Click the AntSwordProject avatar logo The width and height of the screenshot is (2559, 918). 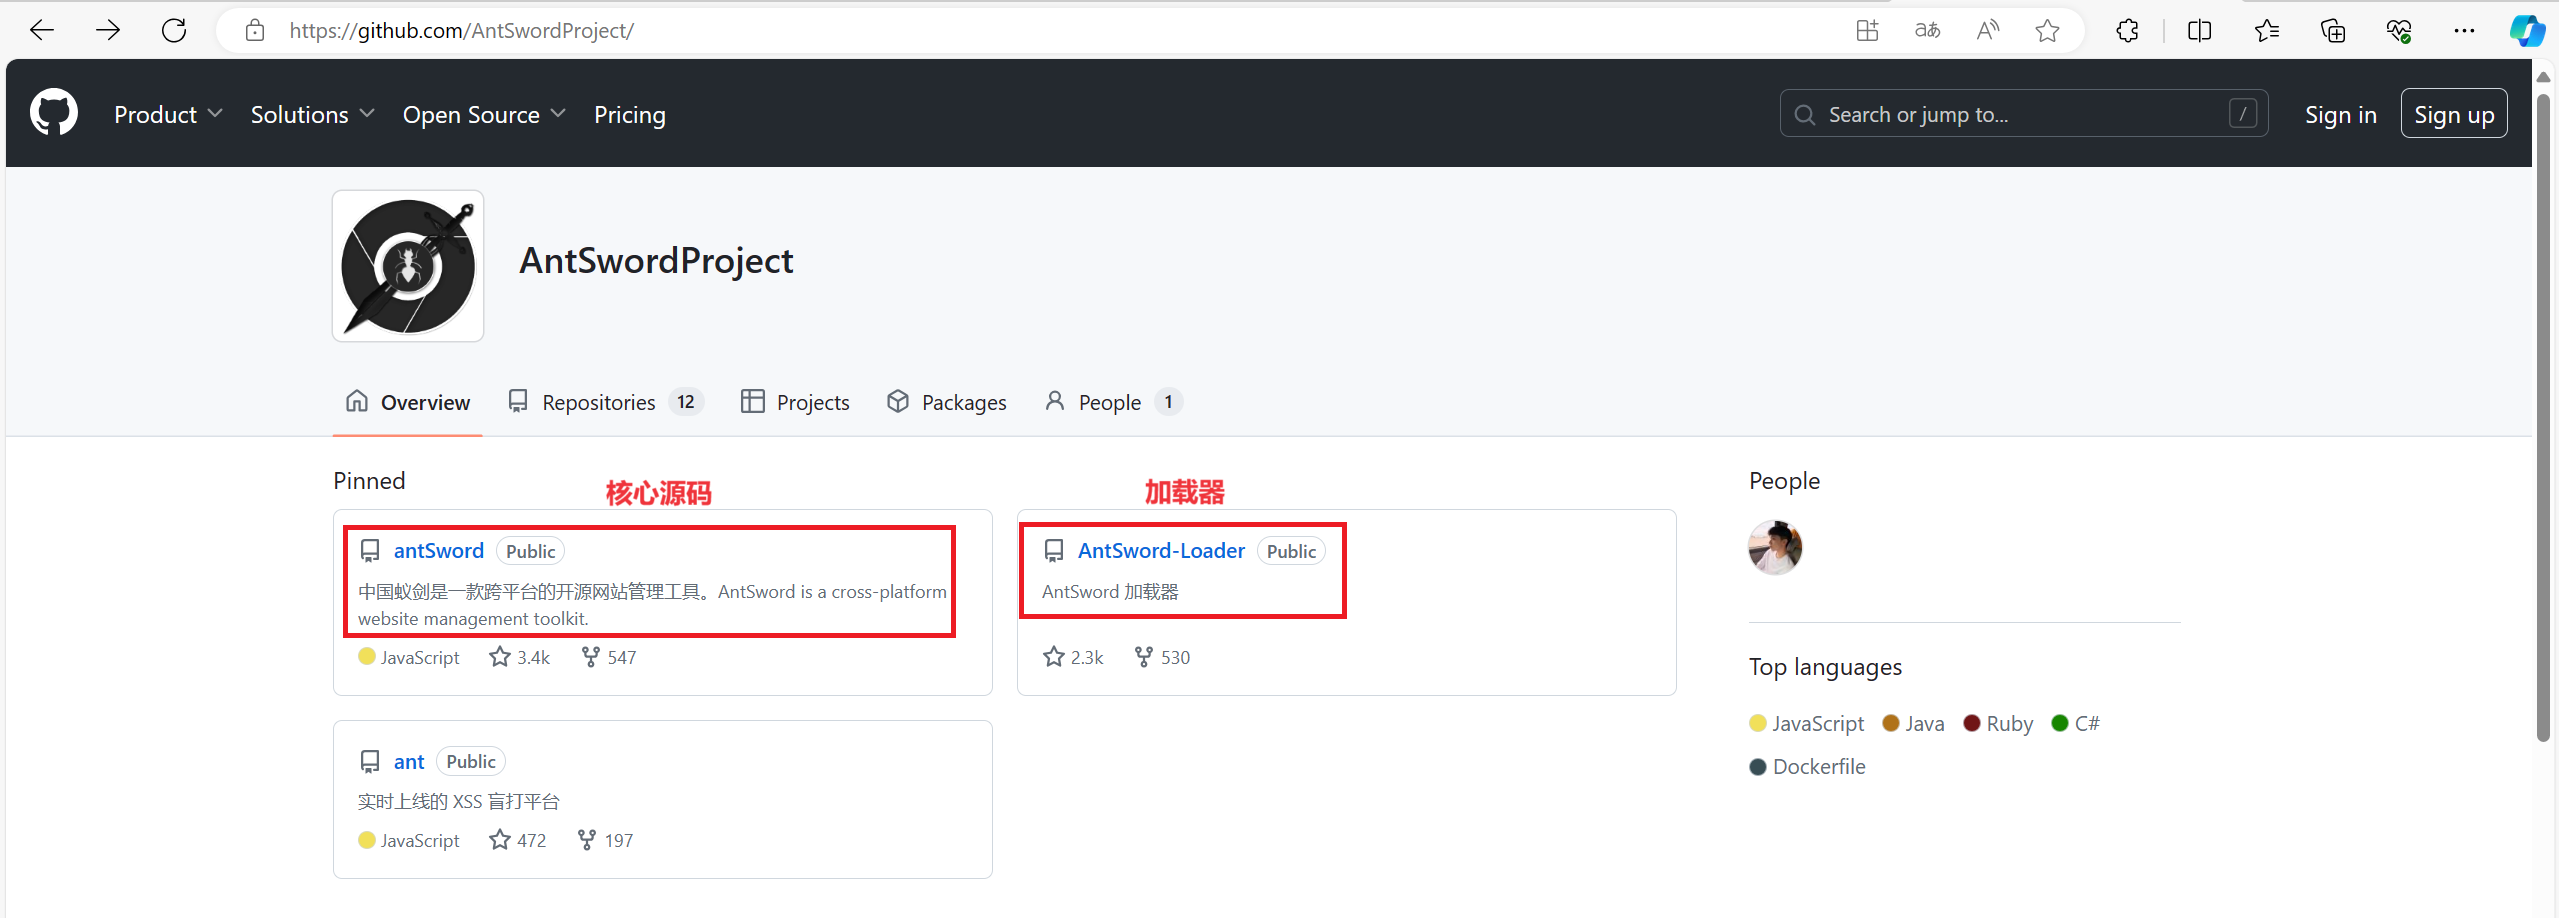[x=408, y=266]
